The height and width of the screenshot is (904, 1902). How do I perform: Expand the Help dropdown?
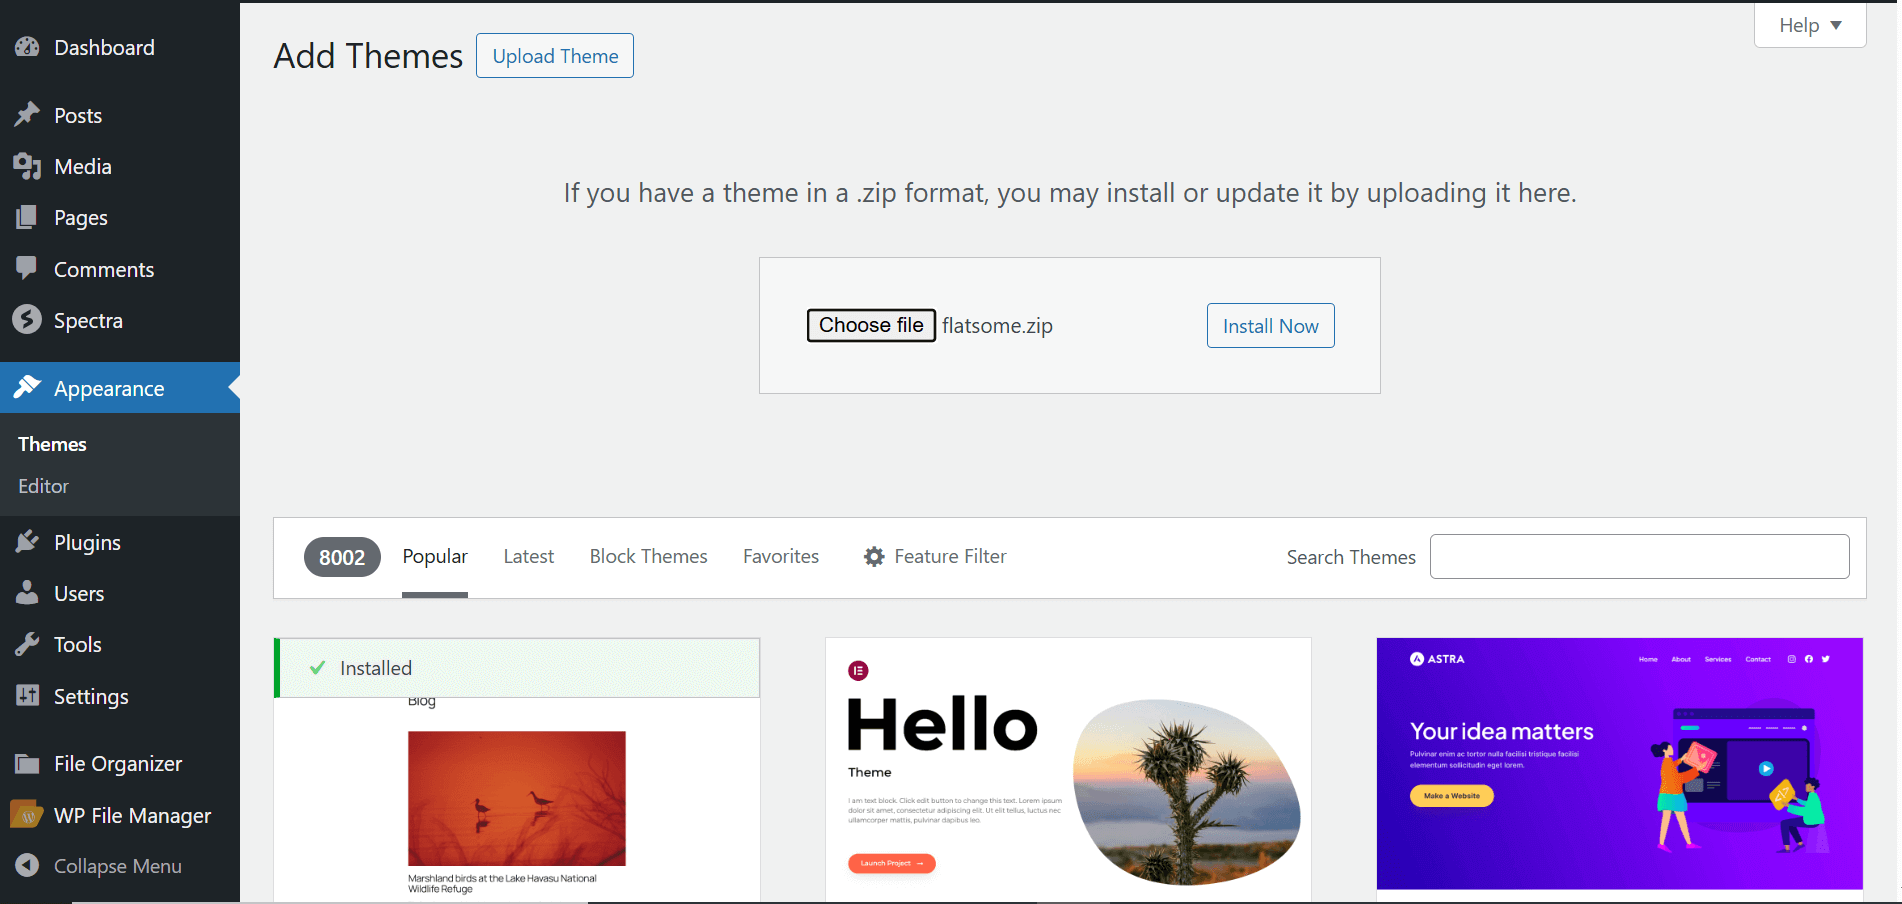click(x=1810, y=25)
